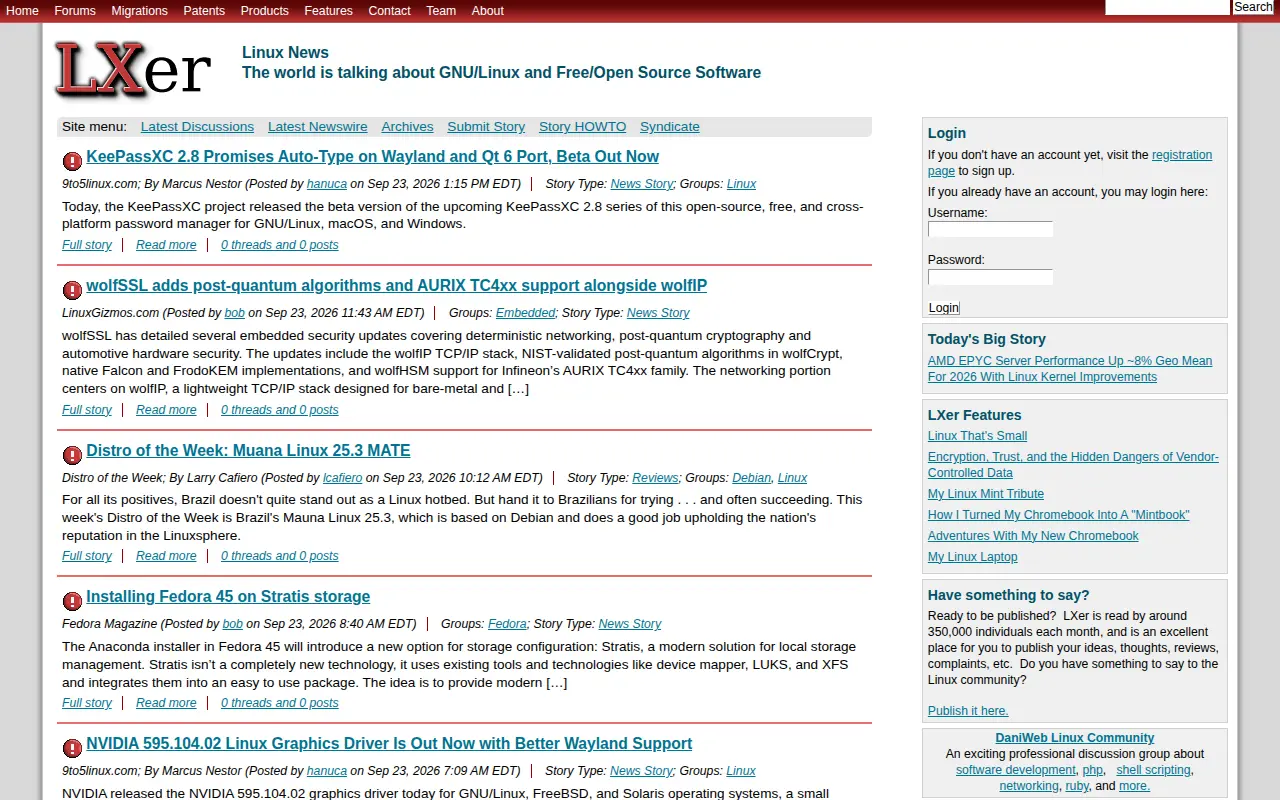Image resolution: width=1280 pixels, height=800 pixels.
Task: Open How I Turned My Chromebook Into A Mintbook
Action: pos(1059,515)
